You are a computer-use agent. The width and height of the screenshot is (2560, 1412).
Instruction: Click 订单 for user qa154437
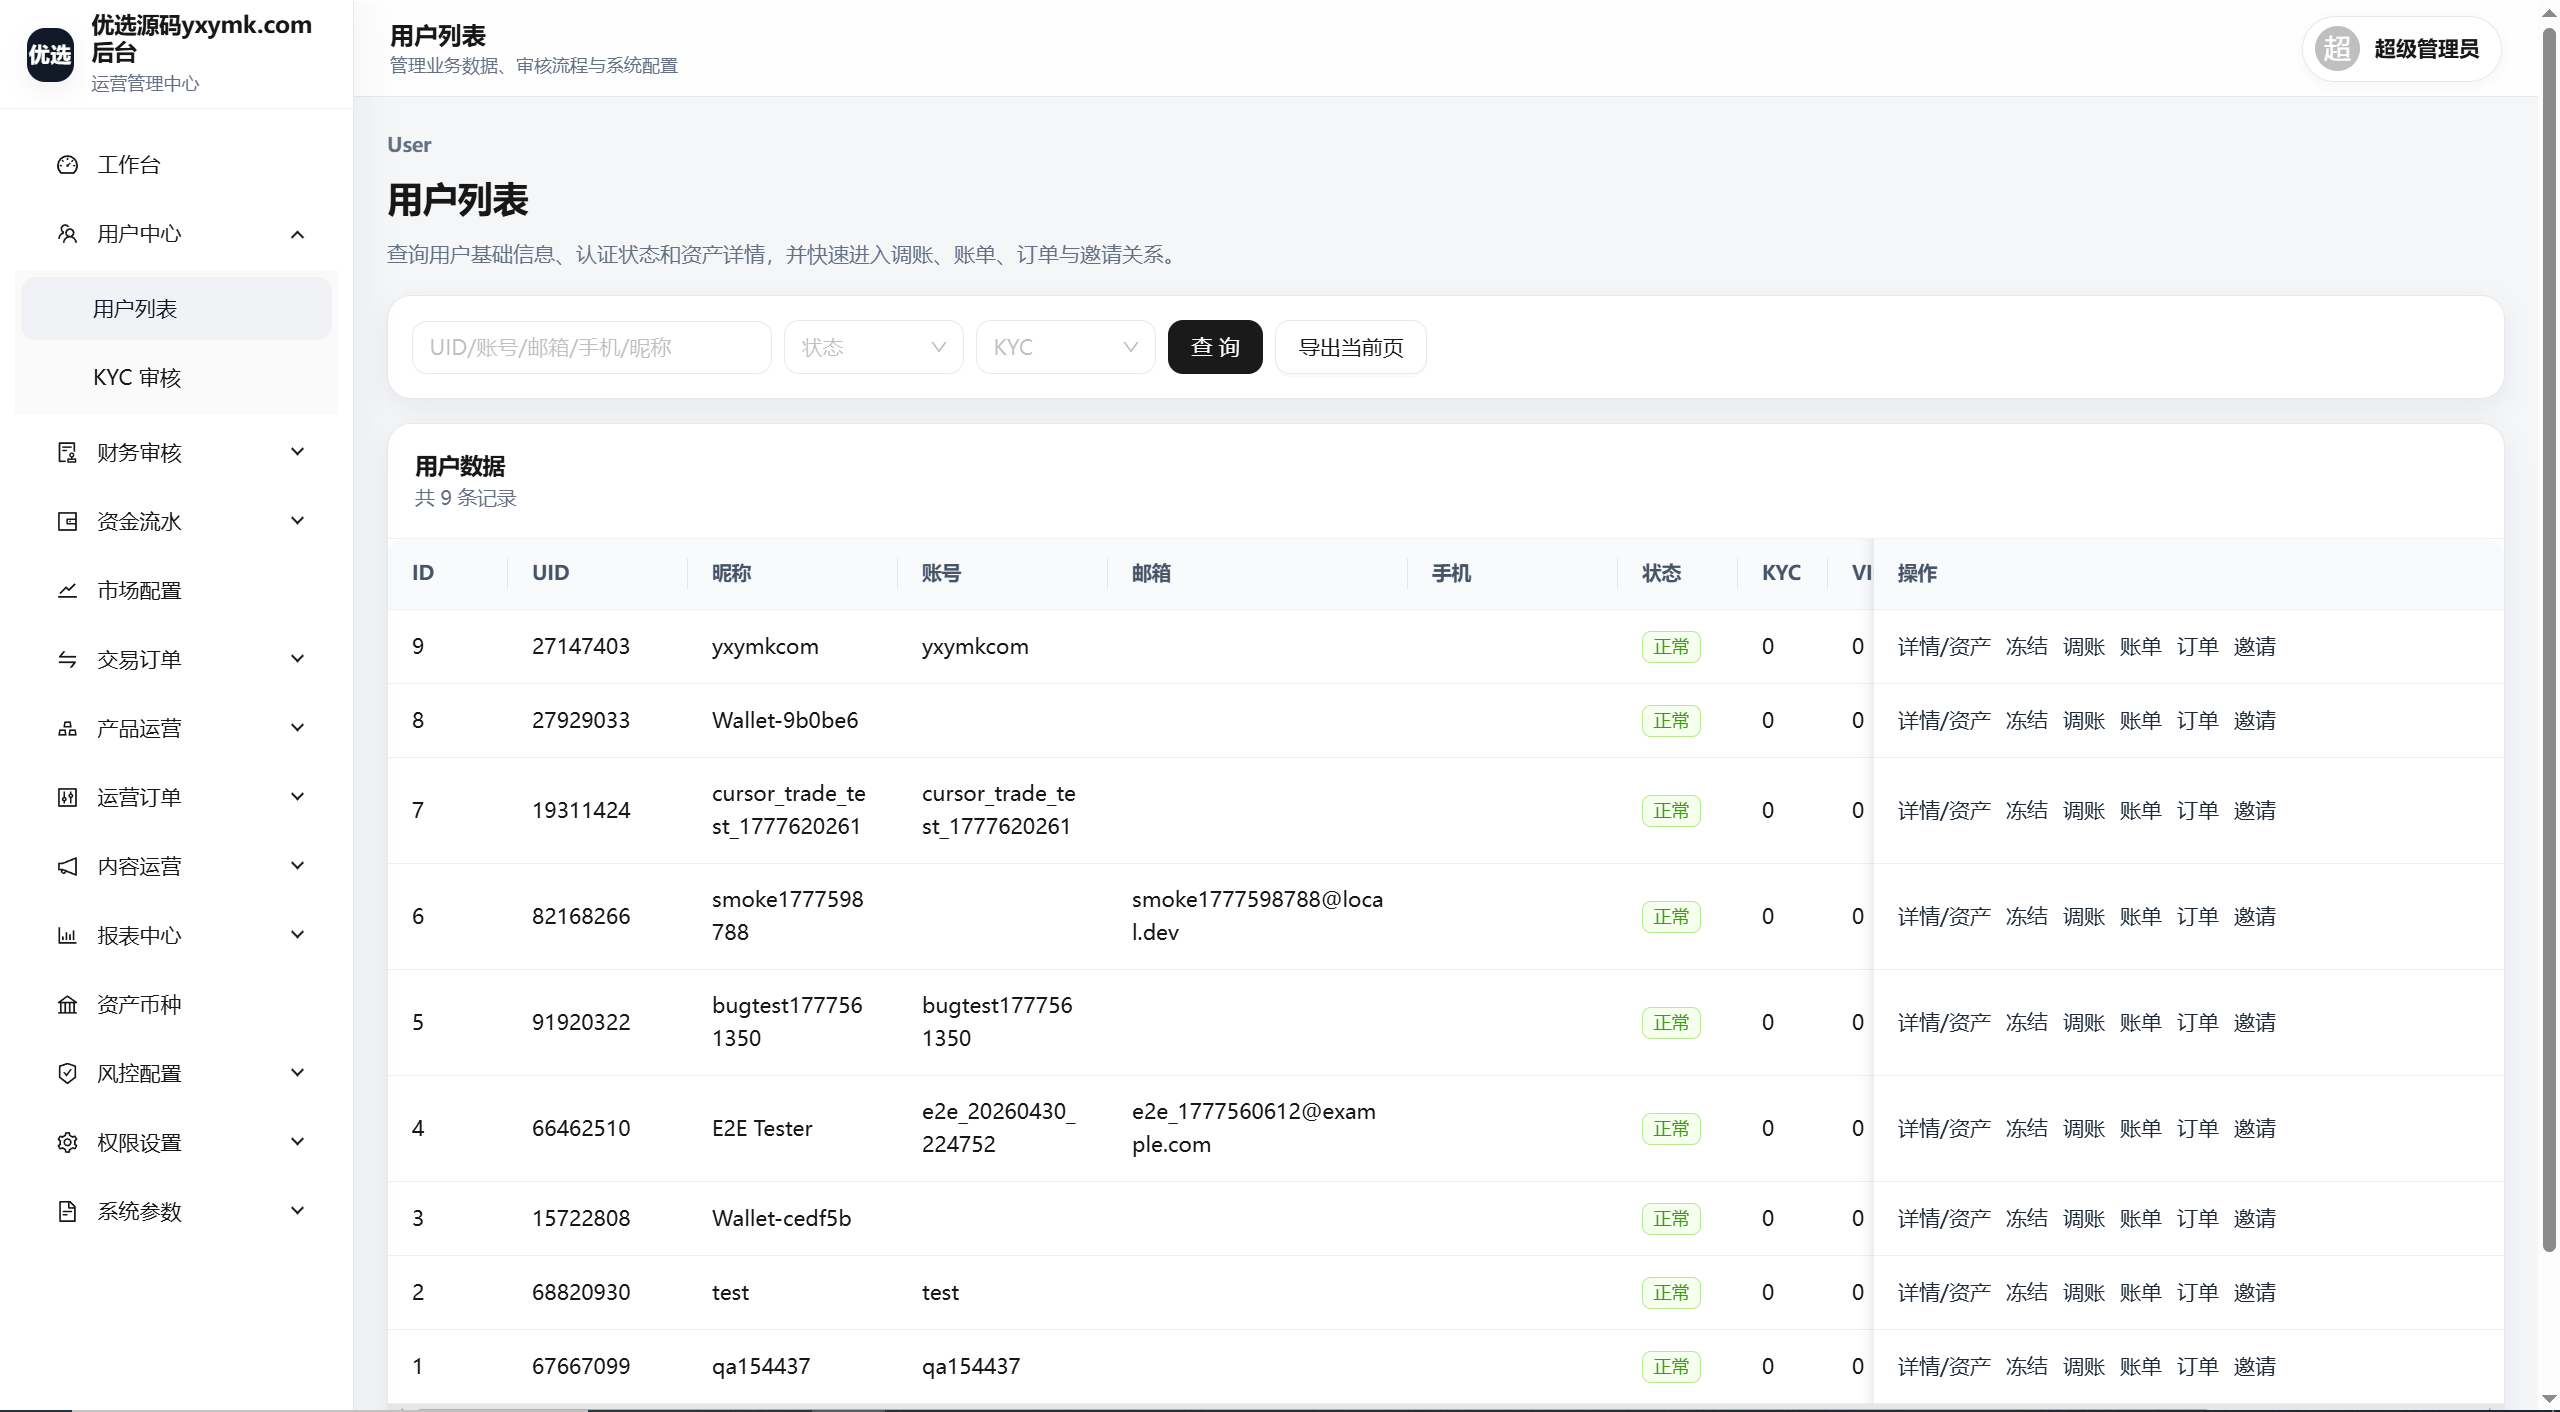(x=2198, y=1367)
